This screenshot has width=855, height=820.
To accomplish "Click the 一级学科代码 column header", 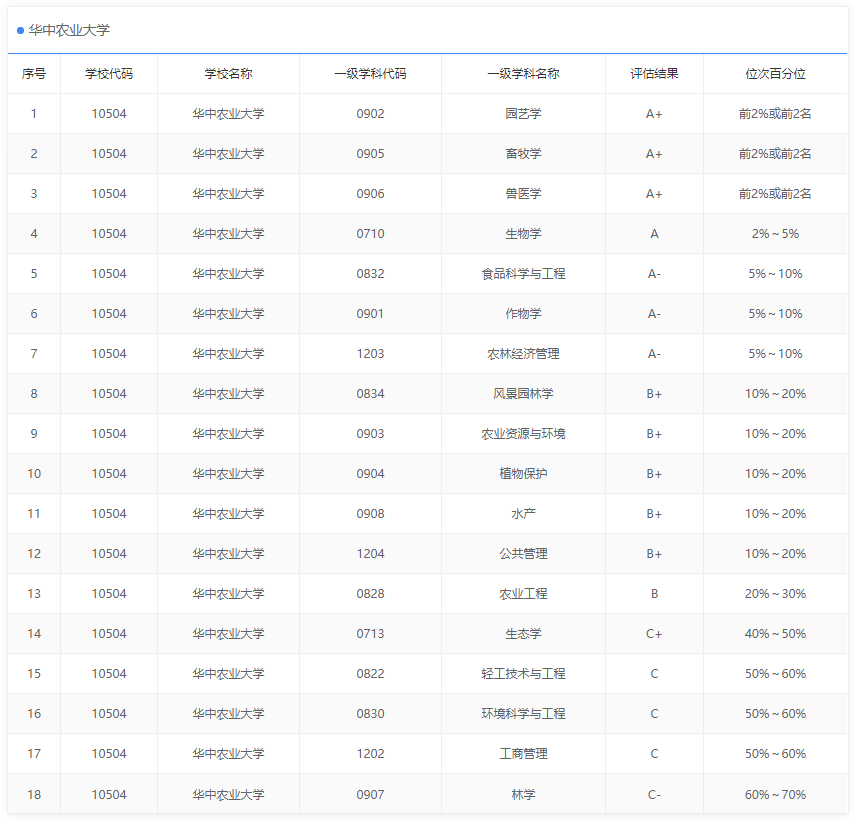I will pos(370,74).
